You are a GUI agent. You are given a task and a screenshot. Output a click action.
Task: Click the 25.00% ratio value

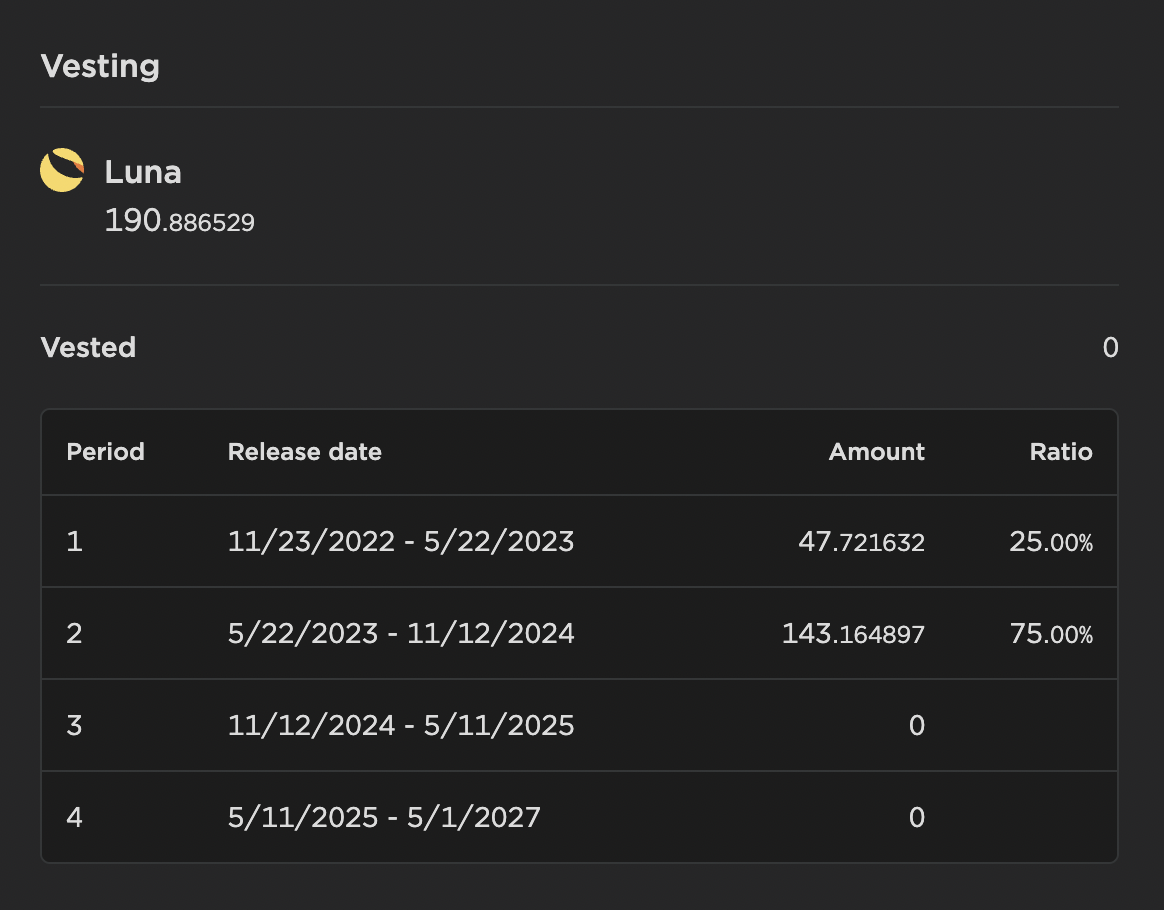pyautogui.click(x=1051, y=543)
